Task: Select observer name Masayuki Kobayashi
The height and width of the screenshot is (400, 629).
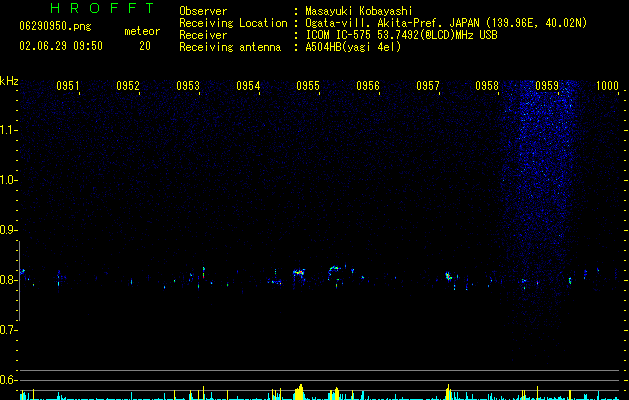Action: click(359, 11)
